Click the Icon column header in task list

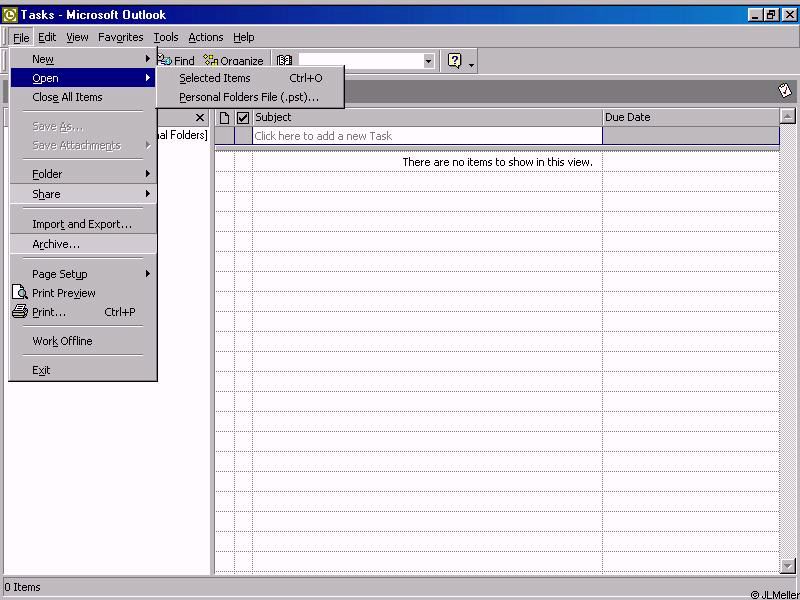(224, 117)
